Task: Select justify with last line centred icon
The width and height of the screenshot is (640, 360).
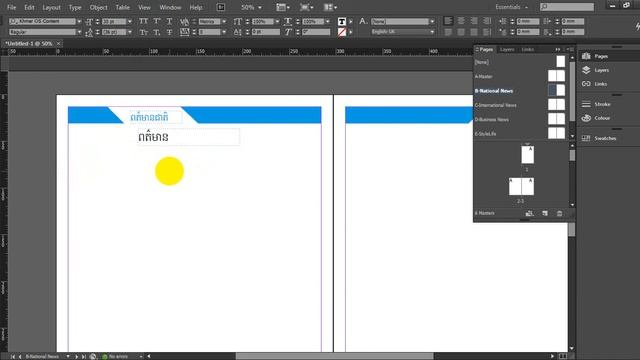Action: coord(461,32)
